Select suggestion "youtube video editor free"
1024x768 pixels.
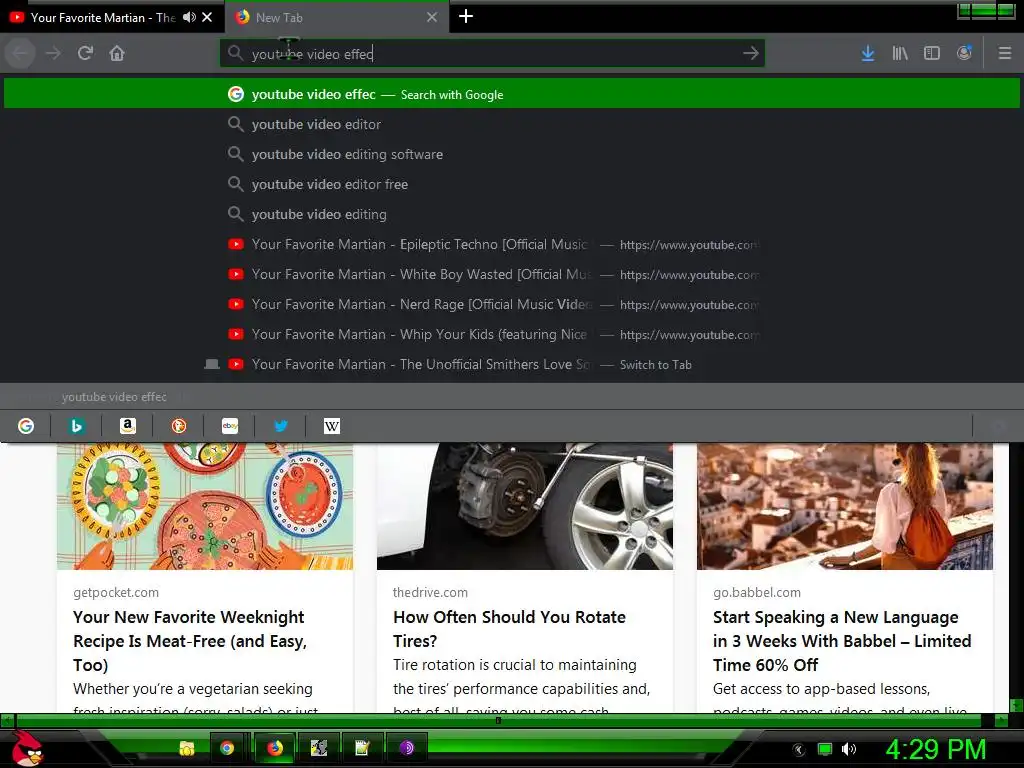tap(512, 184)
